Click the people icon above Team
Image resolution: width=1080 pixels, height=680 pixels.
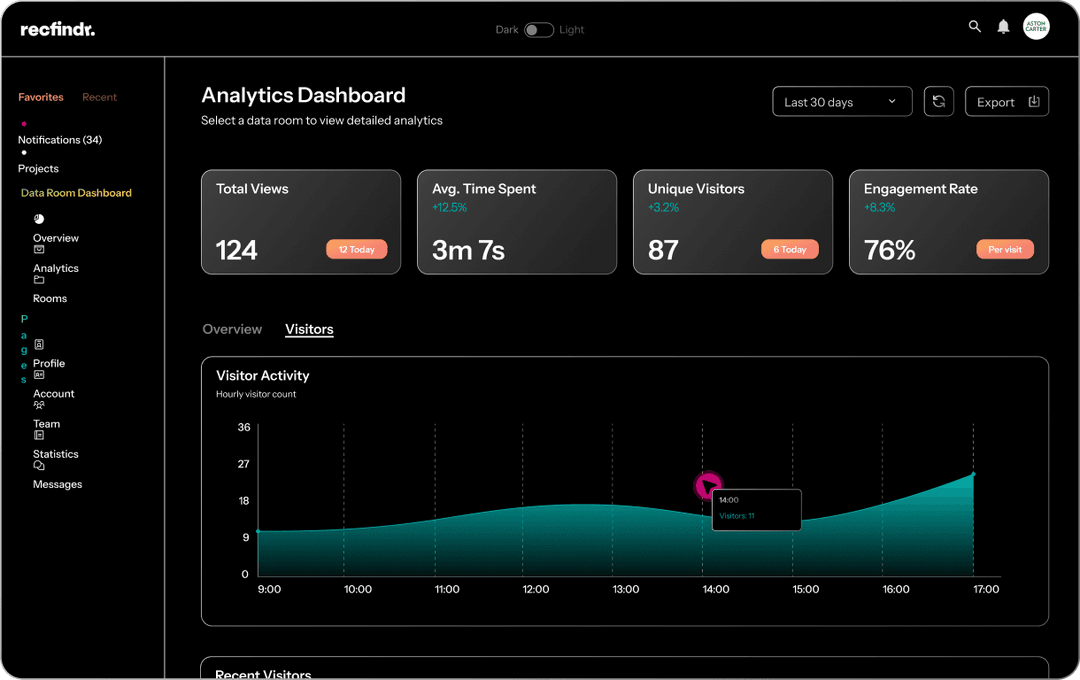click(39, 405)
